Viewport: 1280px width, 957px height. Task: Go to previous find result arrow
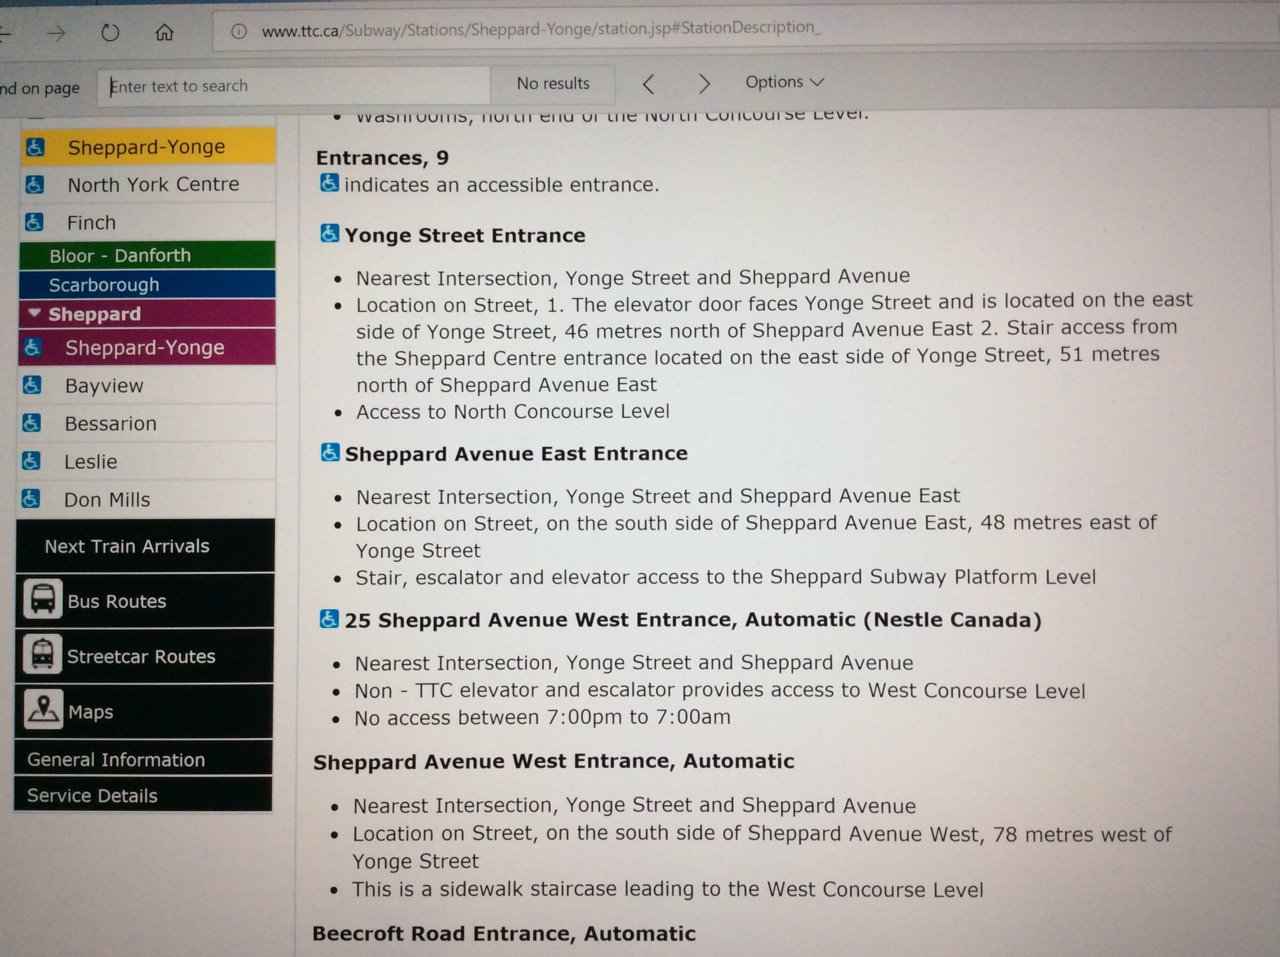[x=648, y=84]
